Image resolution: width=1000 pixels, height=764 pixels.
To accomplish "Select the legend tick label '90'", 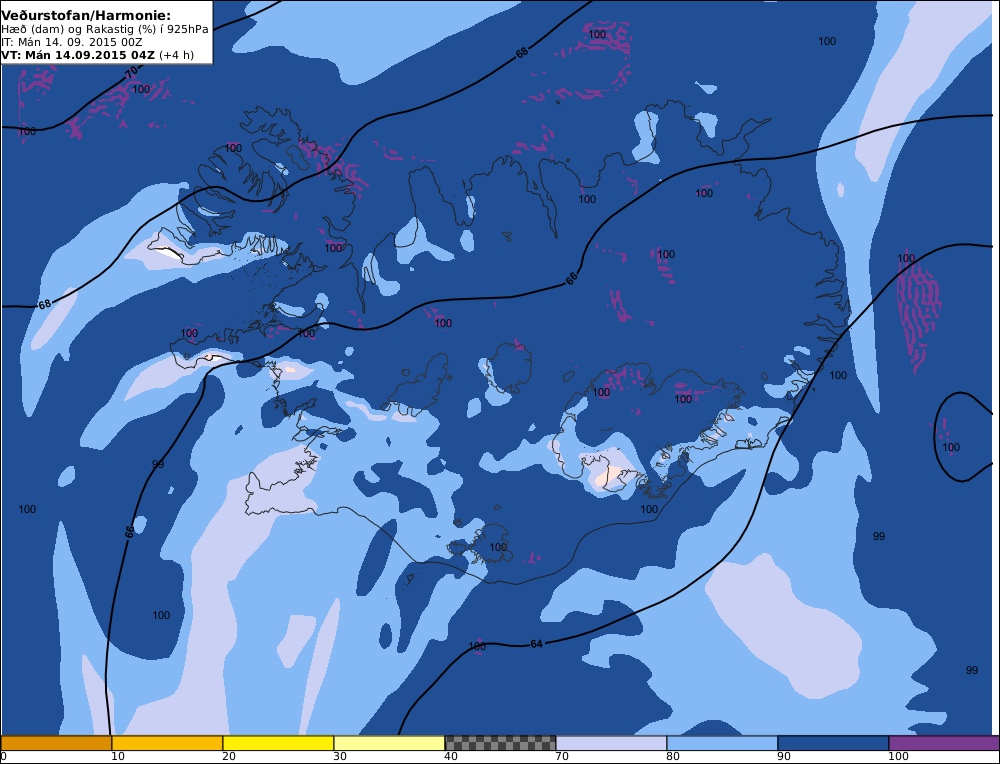I will tap(784, 757).
